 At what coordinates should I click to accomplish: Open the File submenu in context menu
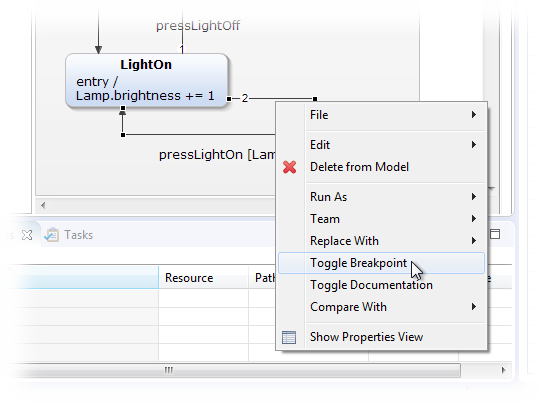(x=381, y=115)
